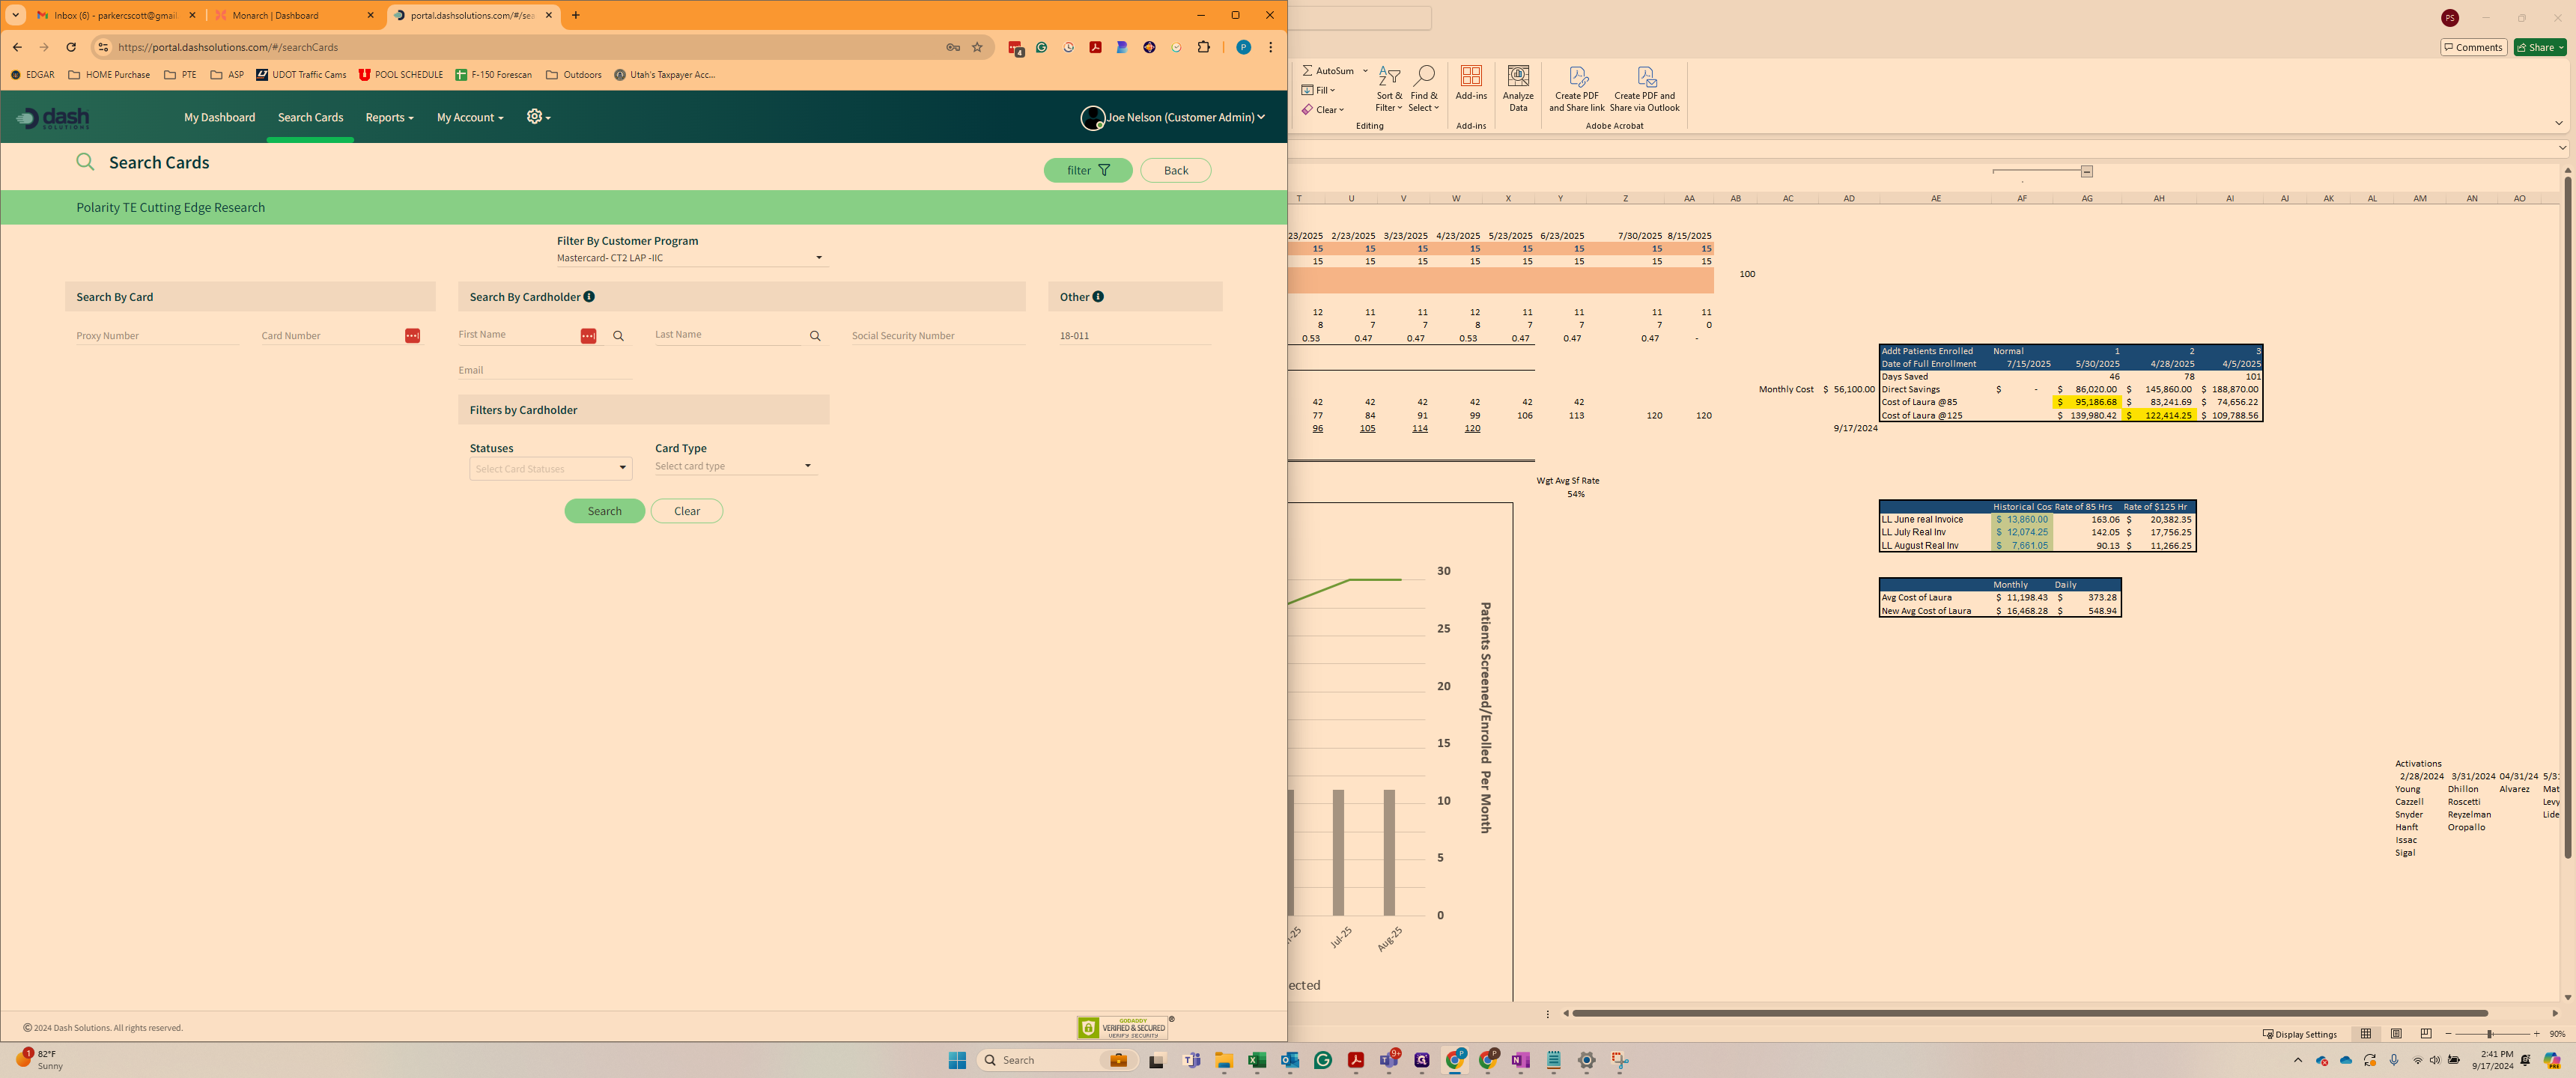
Task: Click the Dash Solutions logo
Action: 52,118
